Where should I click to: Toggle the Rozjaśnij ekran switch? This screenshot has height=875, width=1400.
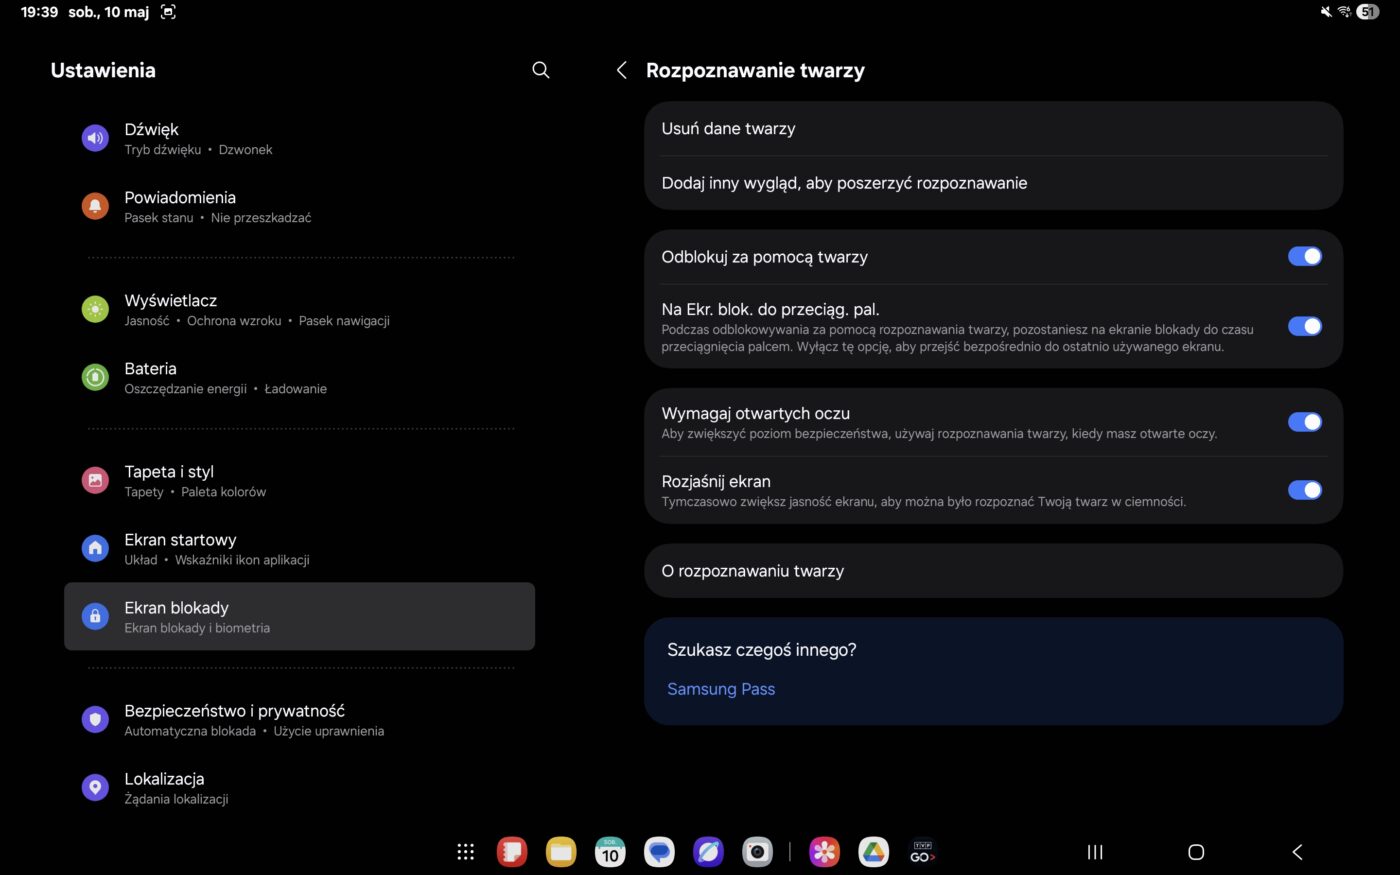coord(1304,490)
